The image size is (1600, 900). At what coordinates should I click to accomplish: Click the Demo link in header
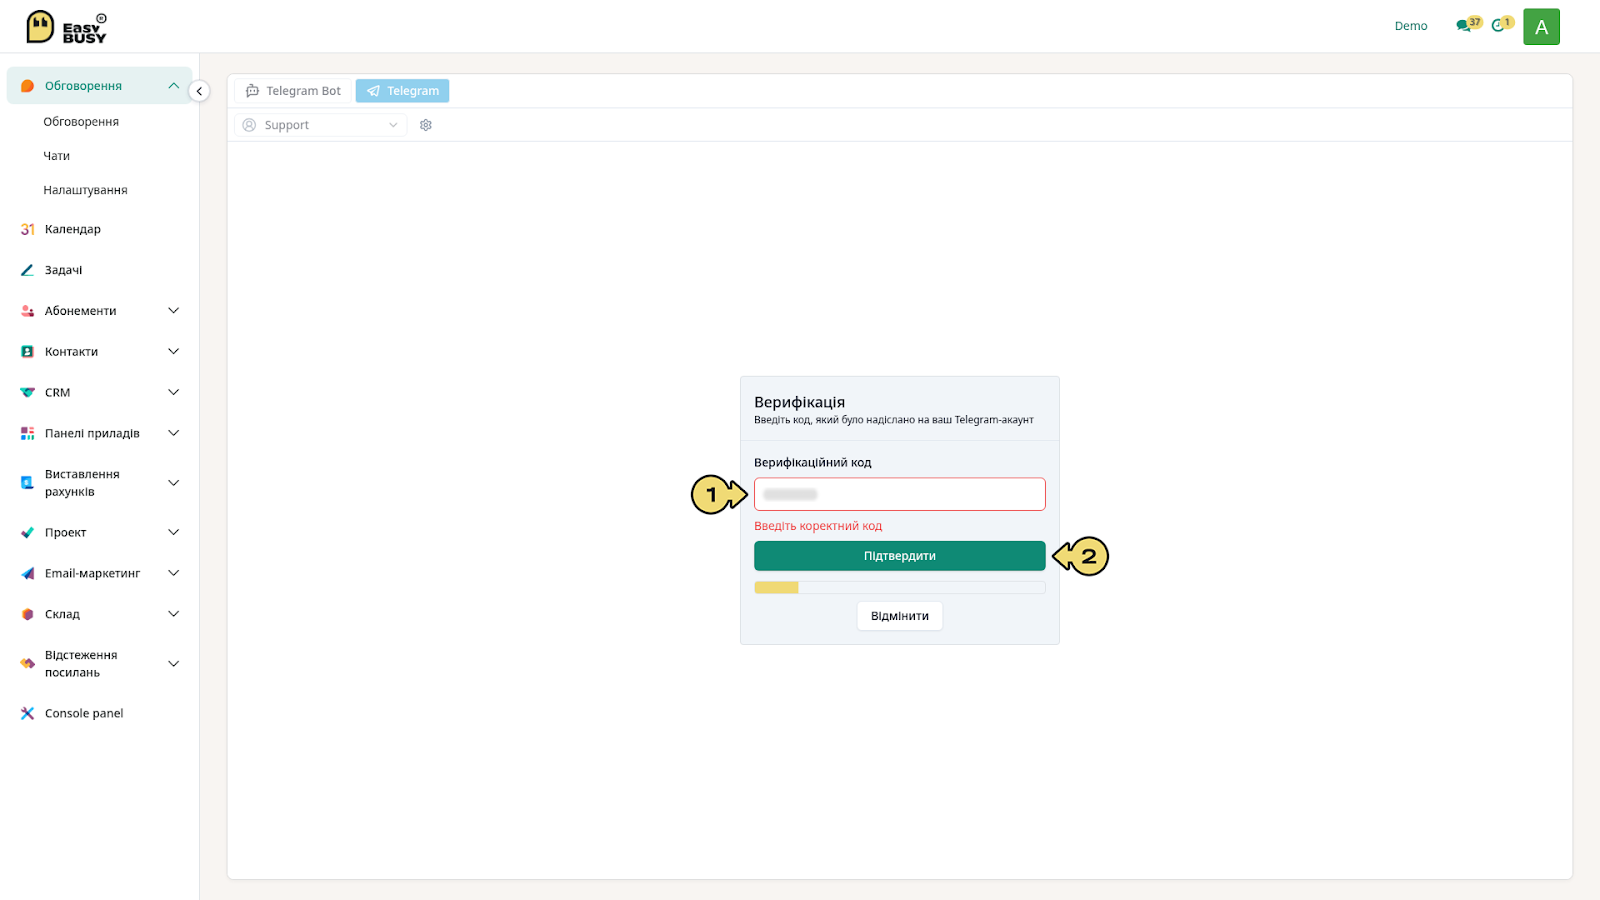click(x=1411, y=26)
